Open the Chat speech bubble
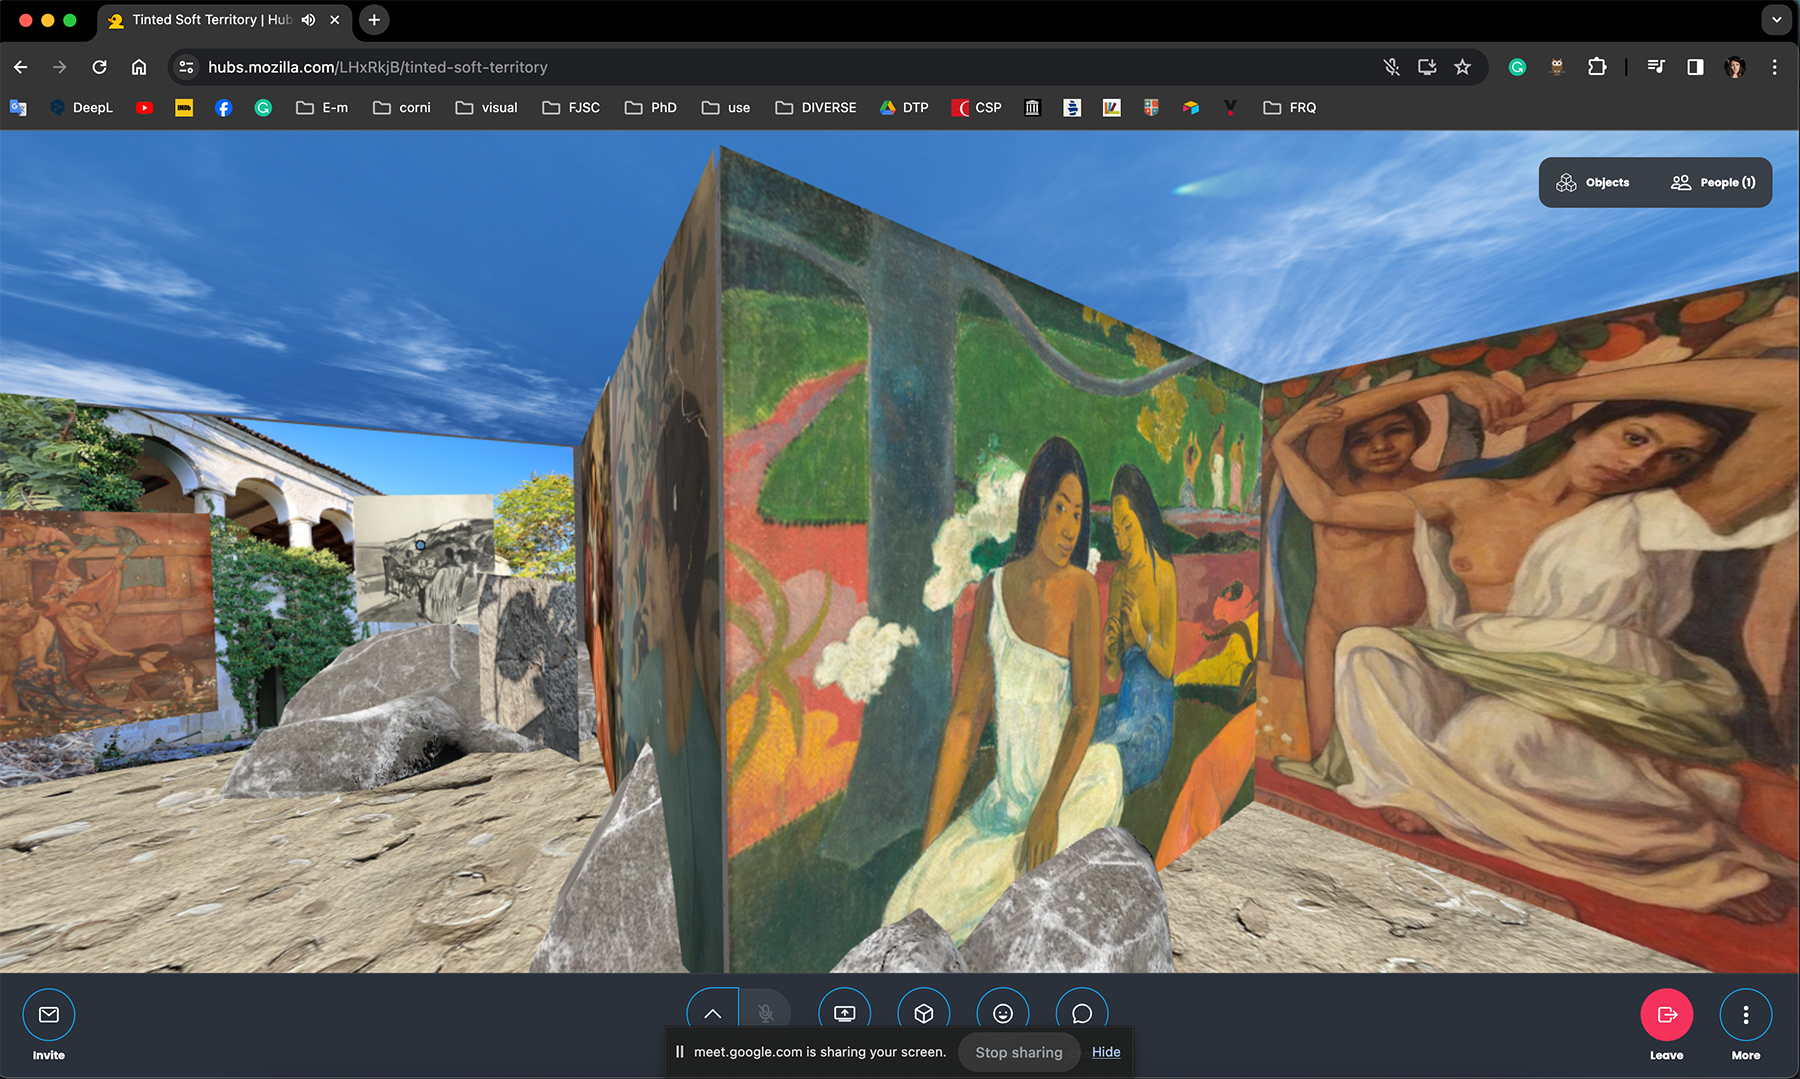Image resolution: width=1800 pixels, height=1079 pixels. [x=1082, y=1013]
